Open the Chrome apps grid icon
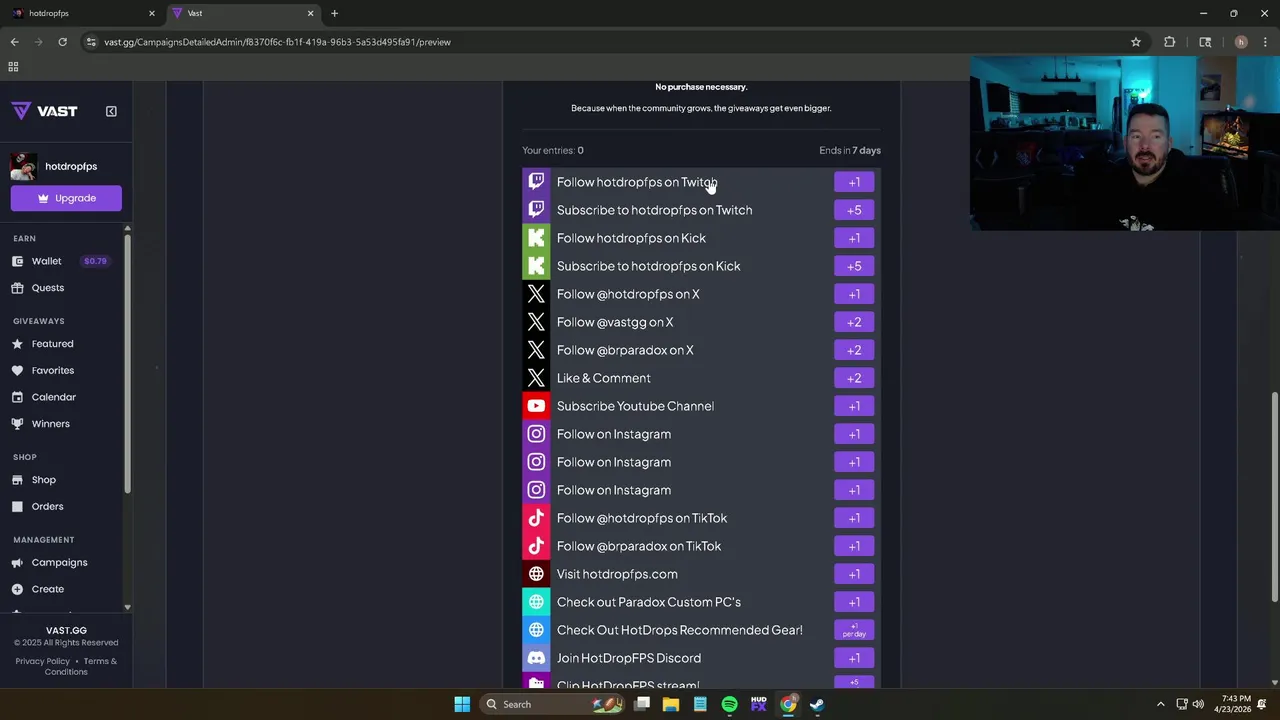This screenshot has height=720, width=1280. 13,67
